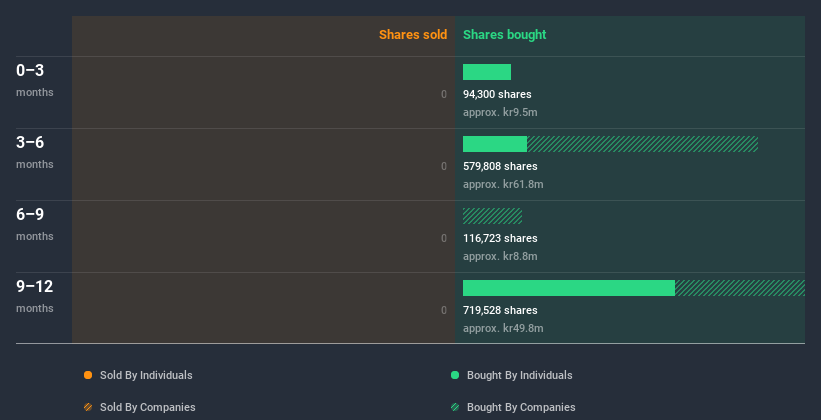Click the shares sold 0 in 9–12 months row

pyautogui.click(x=444, y=310)
